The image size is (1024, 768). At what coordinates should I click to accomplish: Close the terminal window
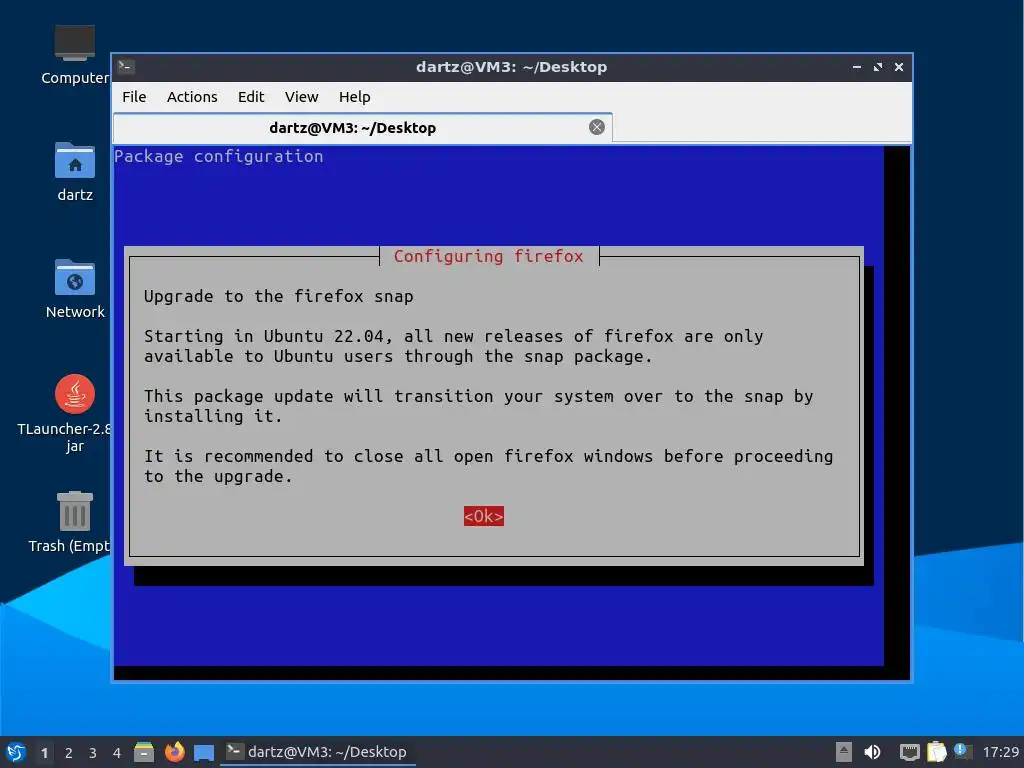[899, 67]
